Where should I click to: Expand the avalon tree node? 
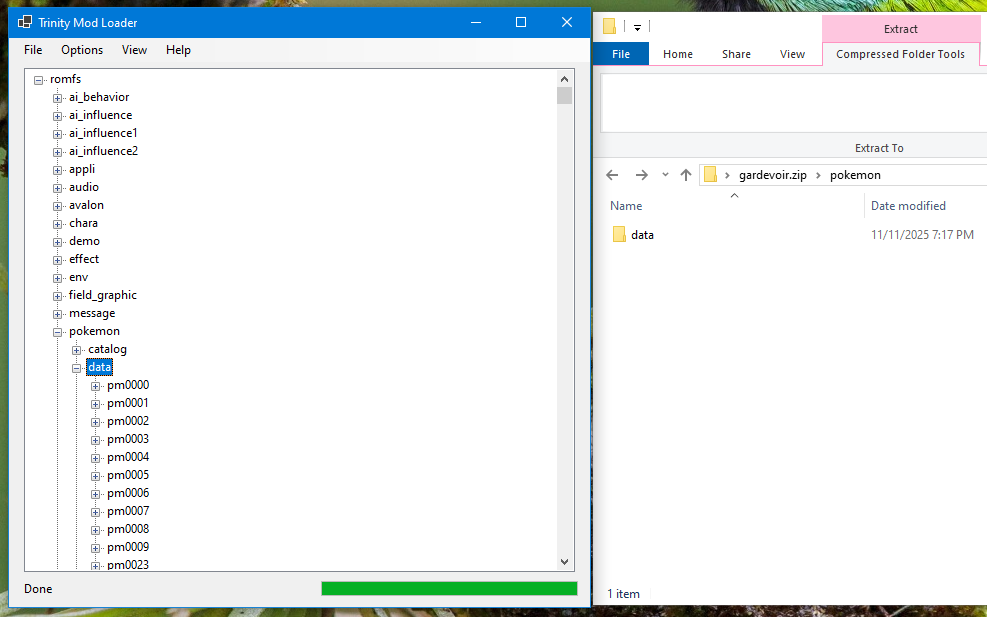57,206
